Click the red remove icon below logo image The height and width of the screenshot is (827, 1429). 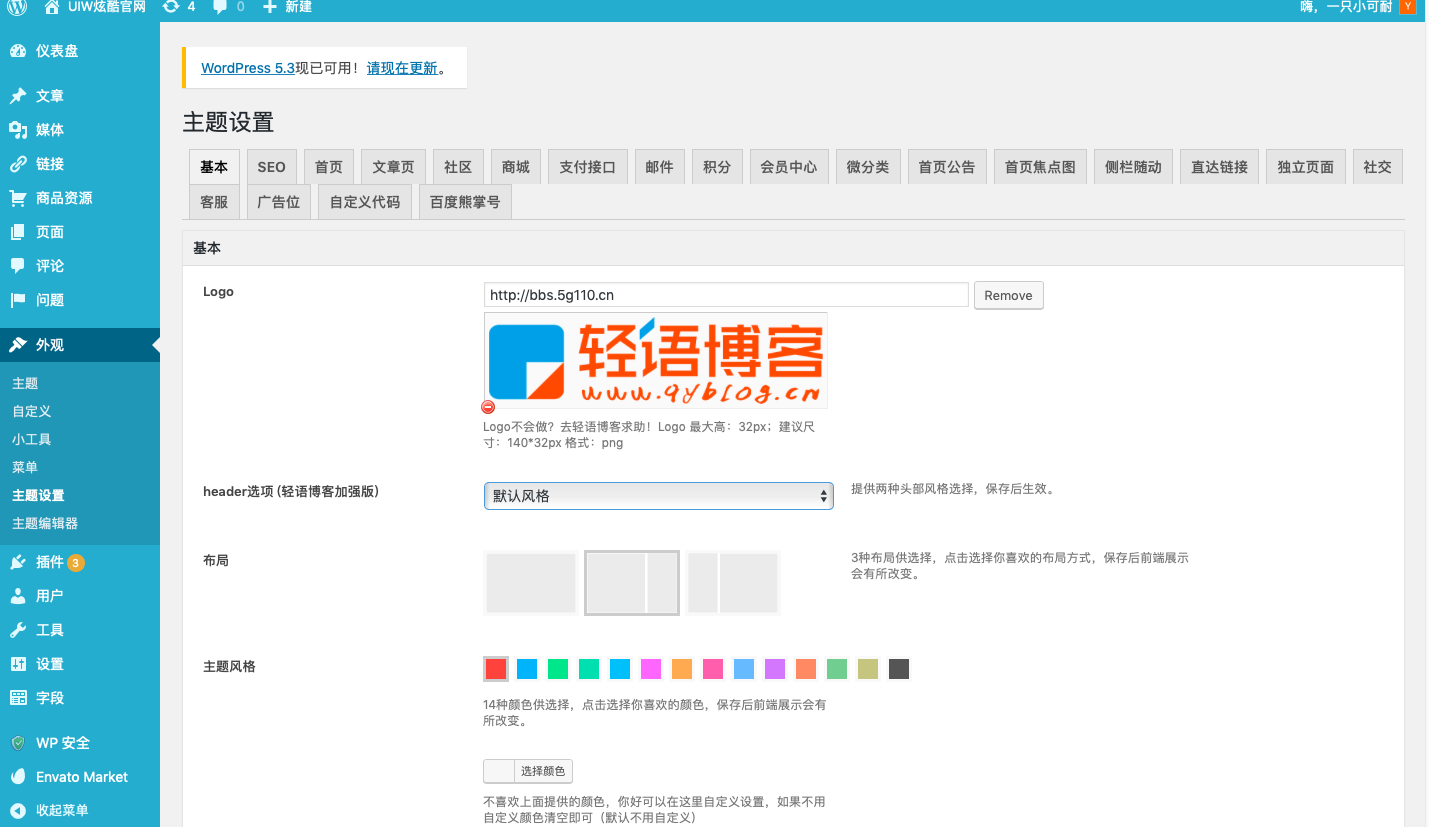[x=488, y=407]
